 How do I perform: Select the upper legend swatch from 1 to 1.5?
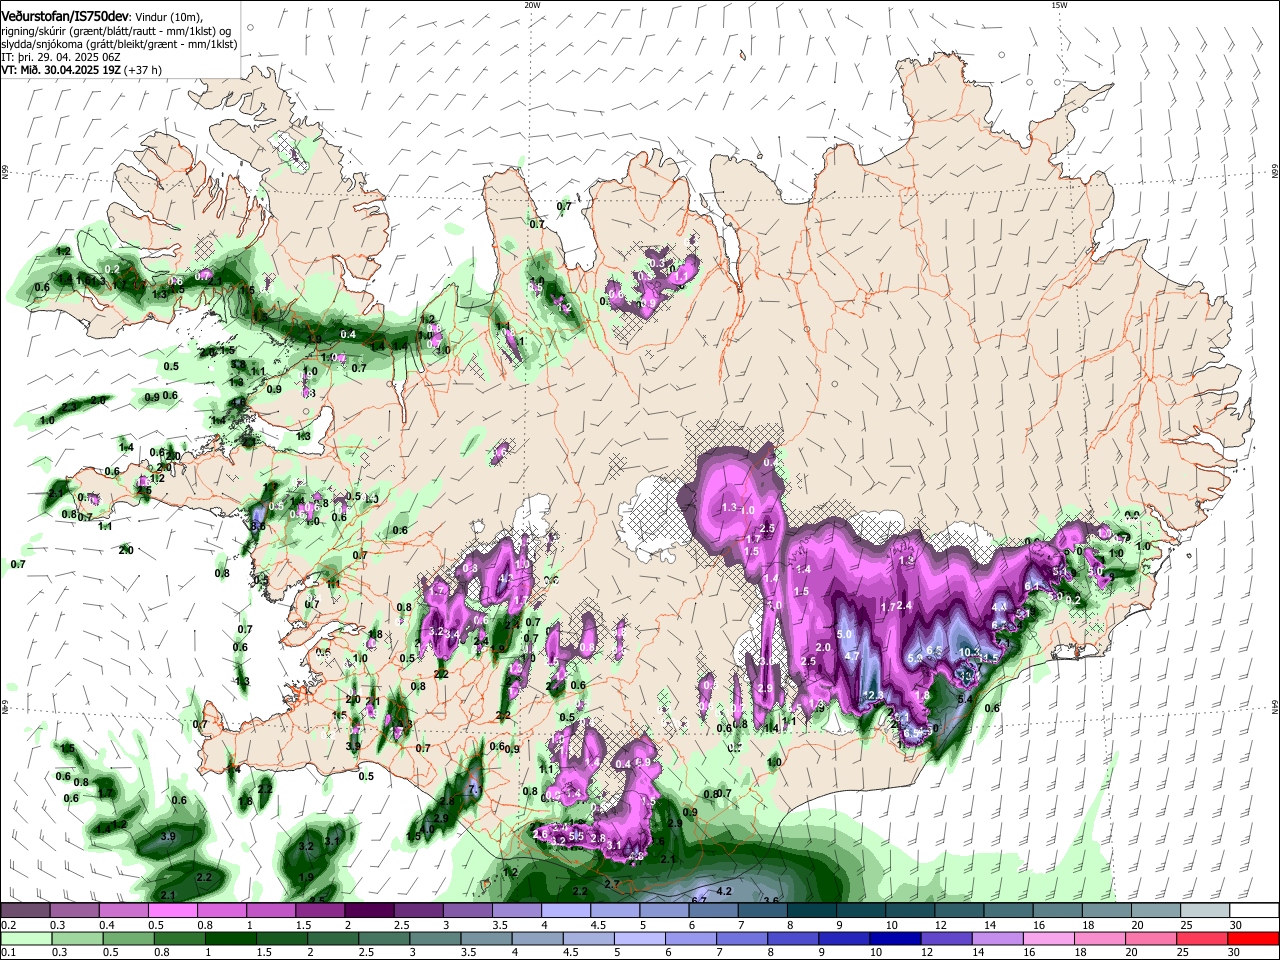point(270,910)
